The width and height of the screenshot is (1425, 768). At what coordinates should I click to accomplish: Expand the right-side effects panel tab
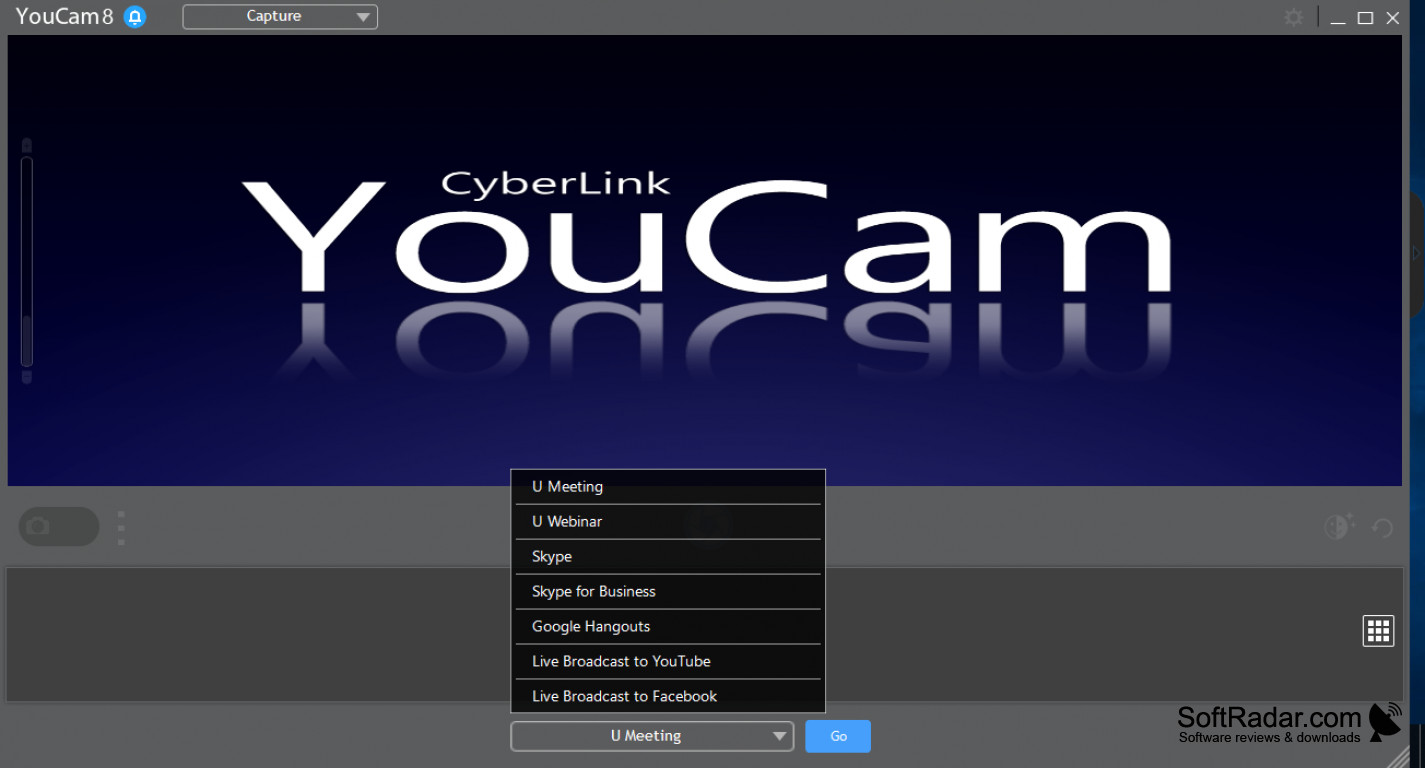(1417, 255)
